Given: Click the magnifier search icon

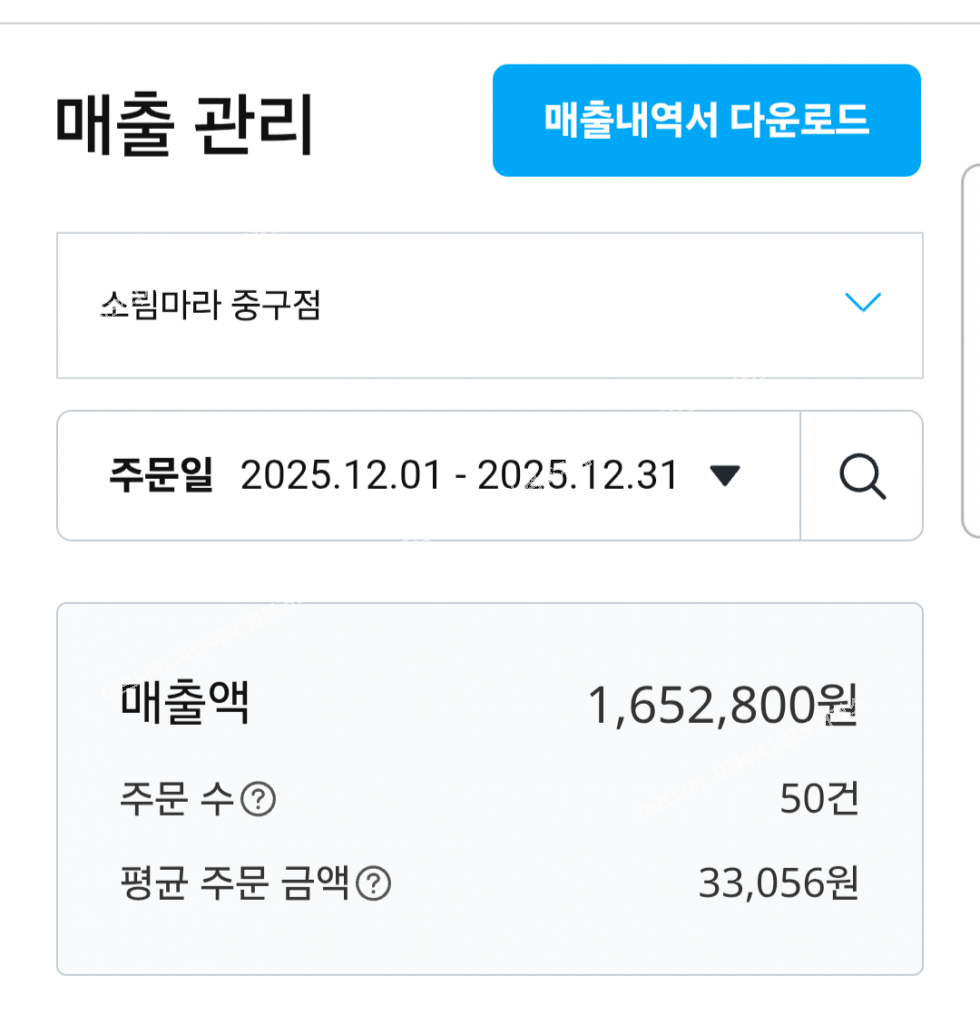Looking at the screenshot, I should point(862,477).
